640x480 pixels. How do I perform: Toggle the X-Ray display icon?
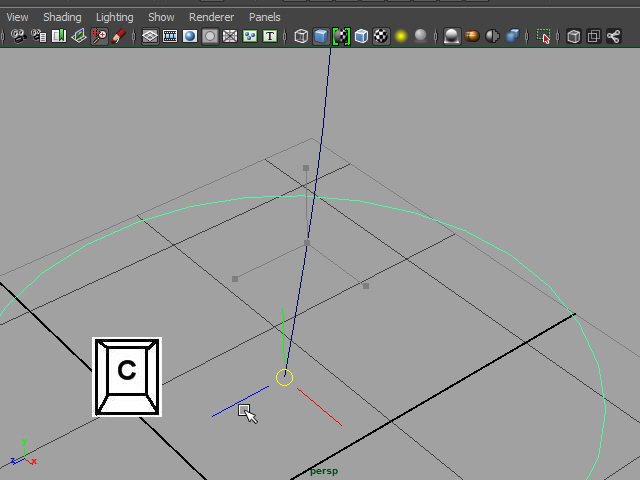574,36
